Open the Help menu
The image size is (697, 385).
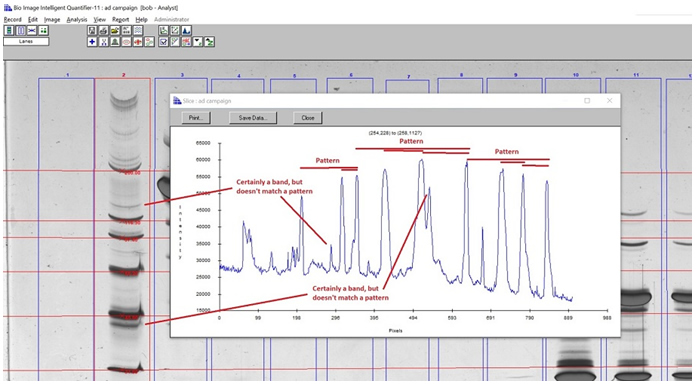[x=141, y=20]
